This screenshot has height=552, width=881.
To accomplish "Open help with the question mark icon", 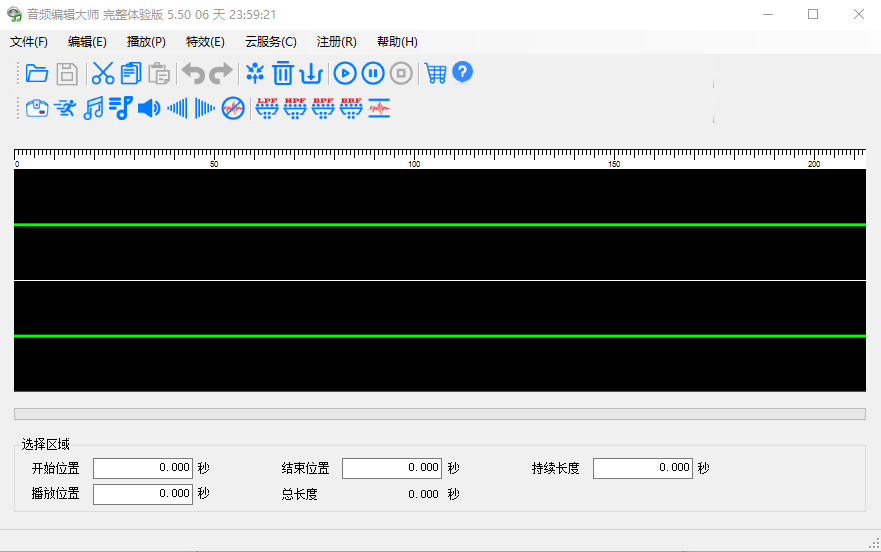I will pos(462,72).
